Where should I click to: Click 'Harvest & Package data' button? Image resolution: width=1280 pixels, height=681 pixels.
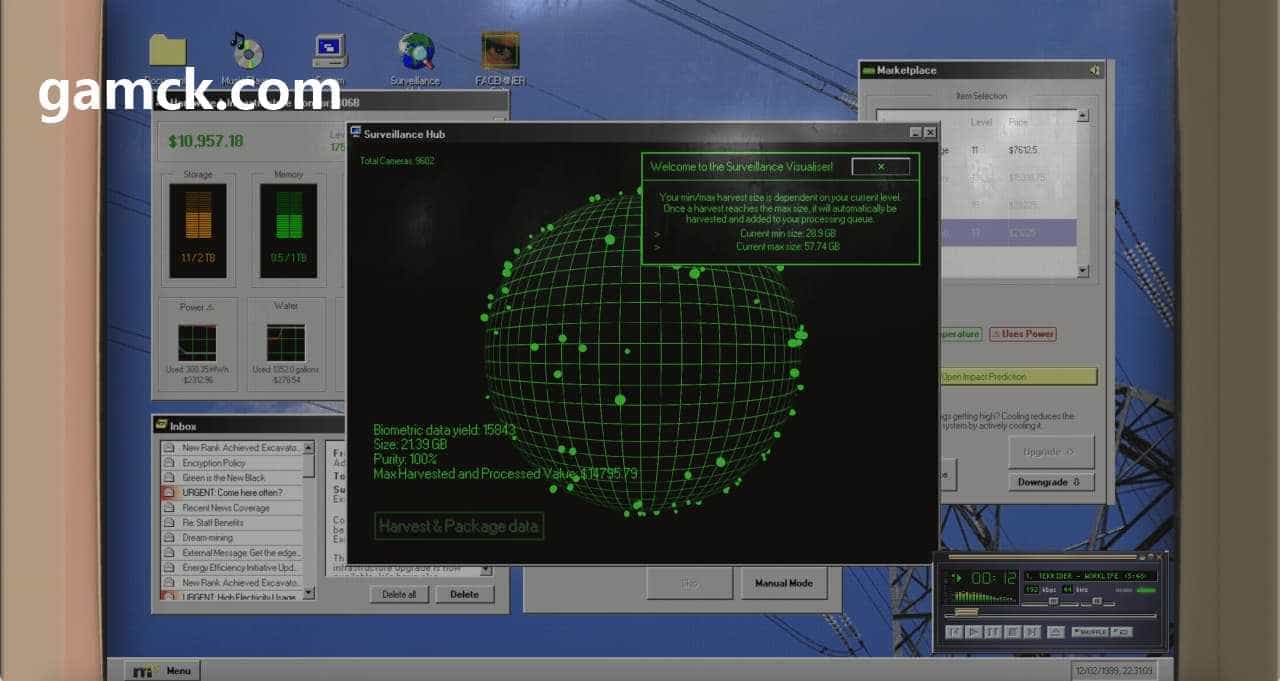(x=460, y=526)
